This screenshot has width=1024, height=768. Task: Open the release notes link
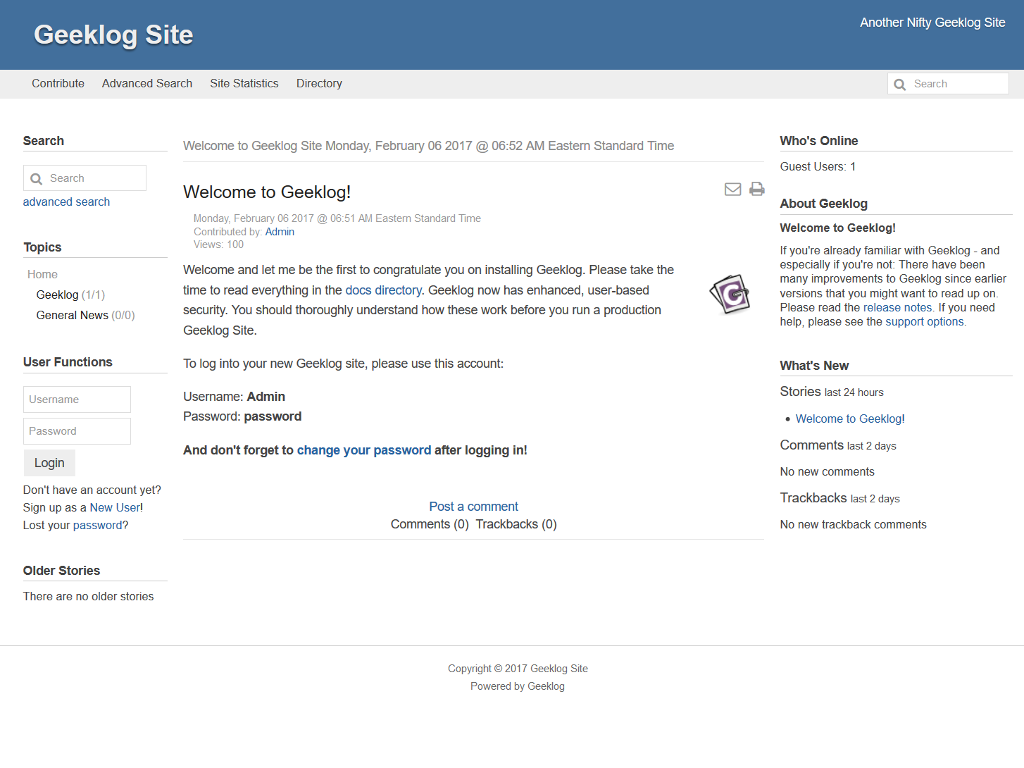click(x=897, y=308)
